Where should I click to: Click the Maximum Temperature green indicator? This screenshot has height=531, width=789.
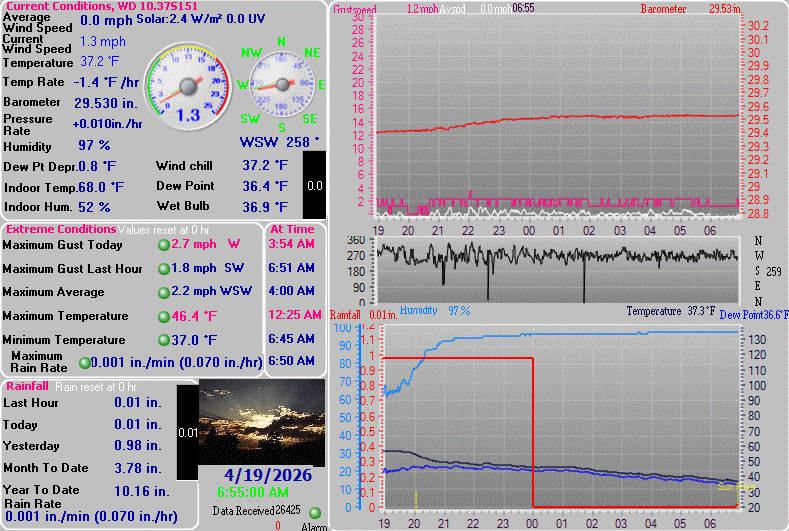click(x=164, y=316)
